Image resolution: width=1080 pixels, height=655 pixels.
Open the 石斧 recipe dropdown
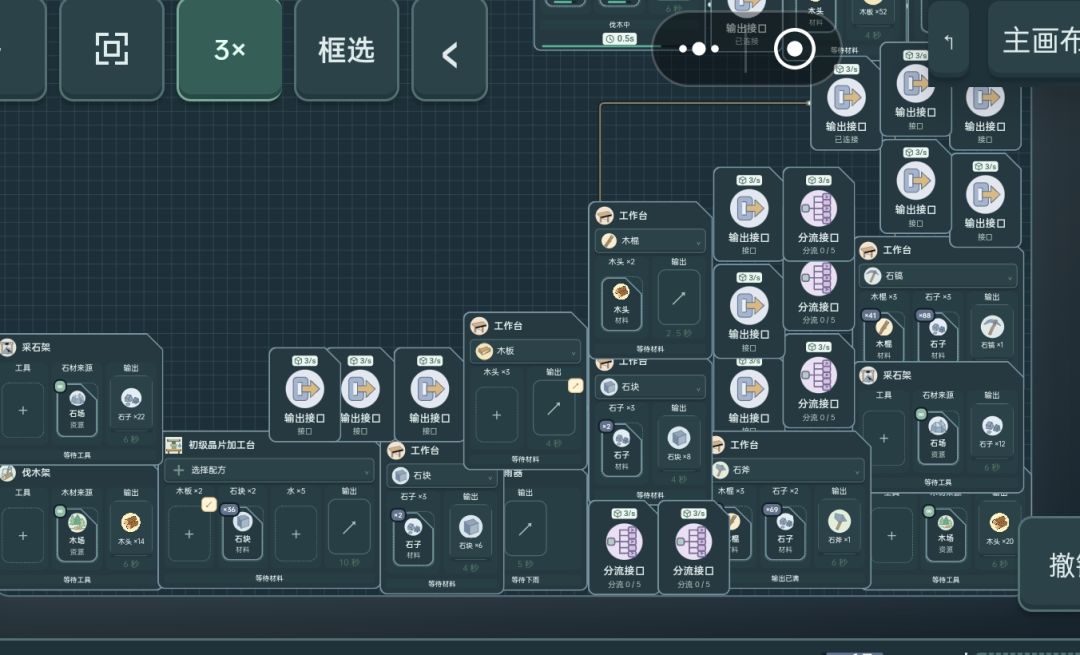click(787, 470)
